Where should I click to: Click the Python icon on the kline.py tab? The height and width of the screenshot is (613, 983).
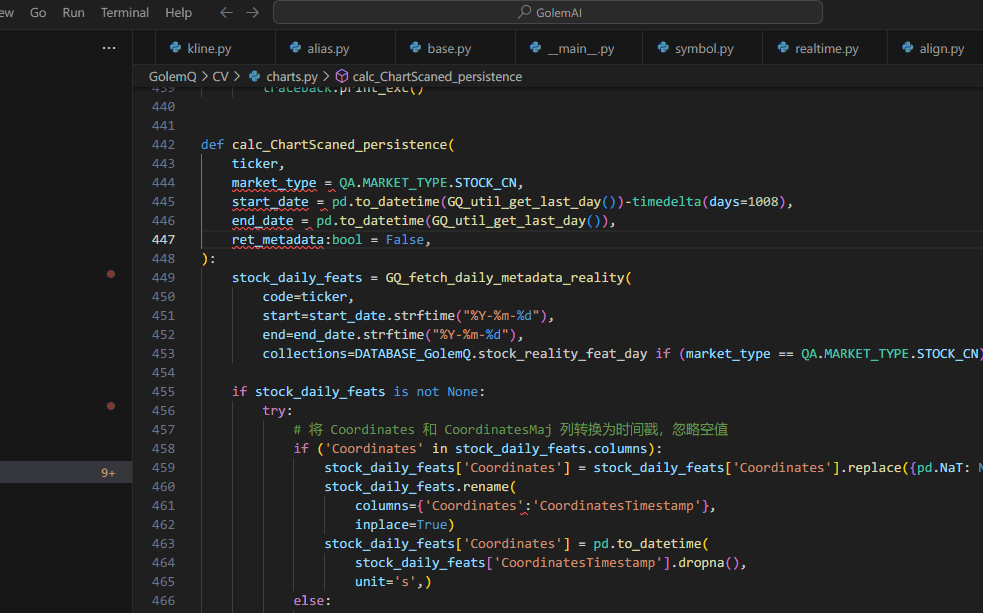175,48
